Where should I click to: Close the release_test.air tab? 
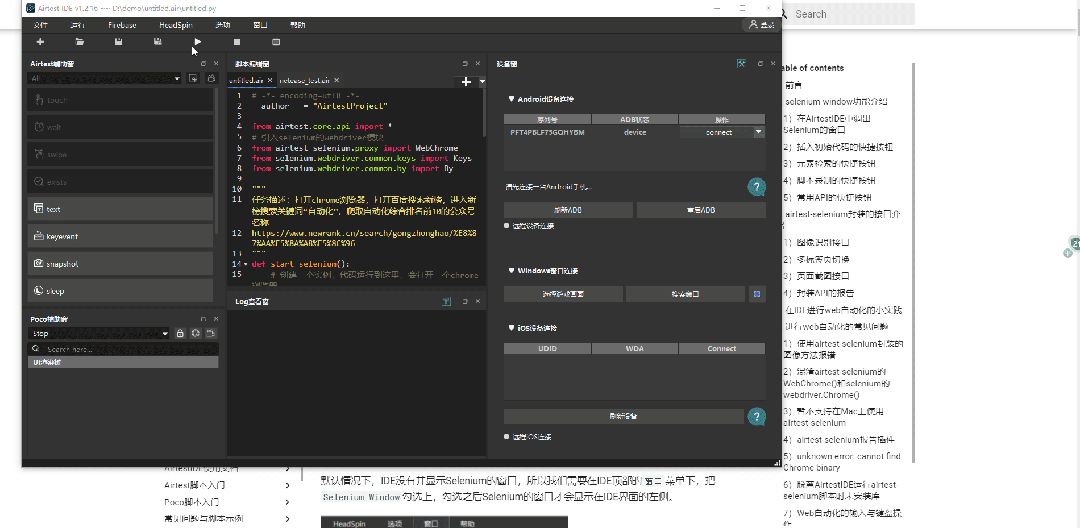[x=336, y=81]
